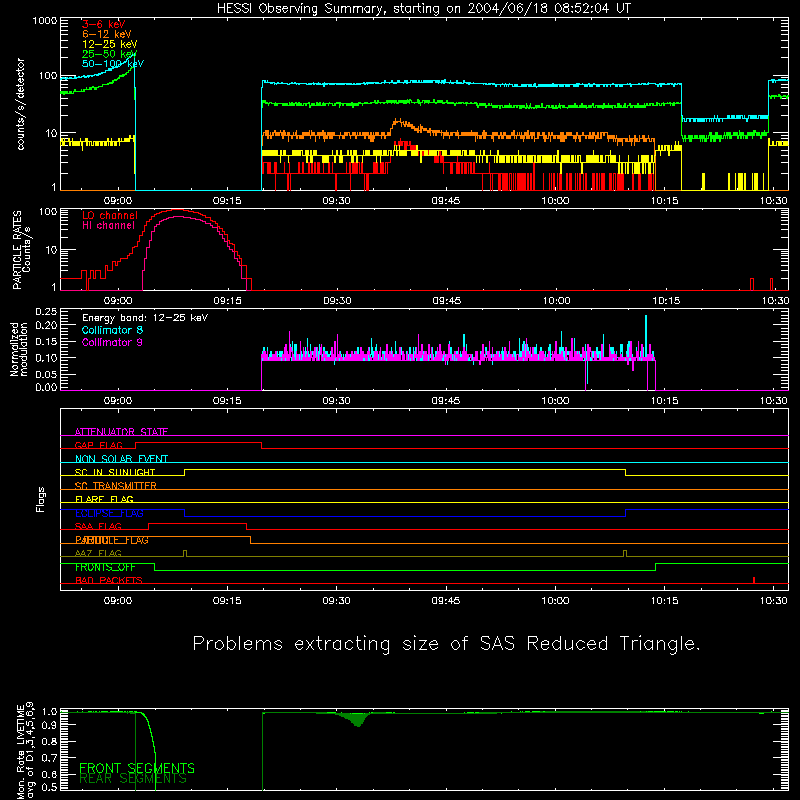Click the 10:30 label under Flags plot
800x800 pixels.
(x=773, y=601)
